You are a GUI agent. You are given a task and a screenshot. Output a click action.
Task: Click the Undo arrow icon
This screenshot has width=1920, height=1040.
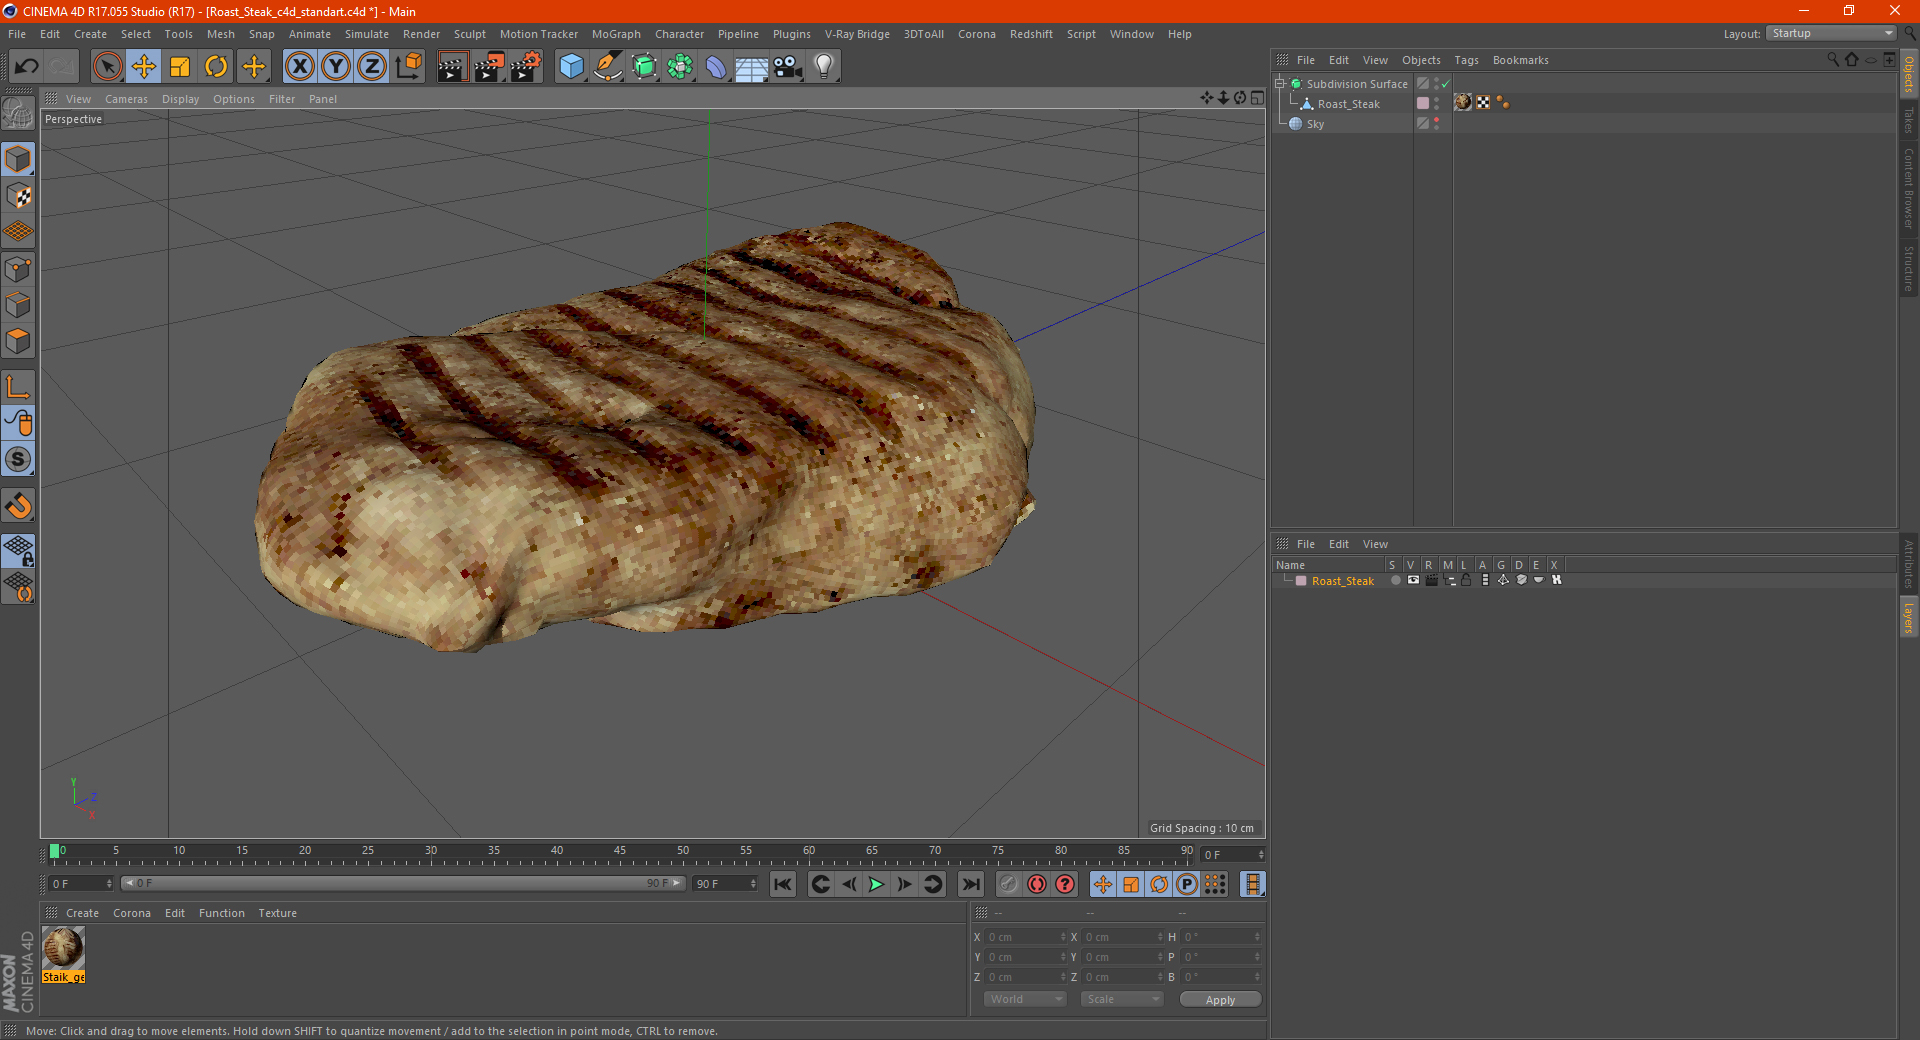[x=26, y=67]
